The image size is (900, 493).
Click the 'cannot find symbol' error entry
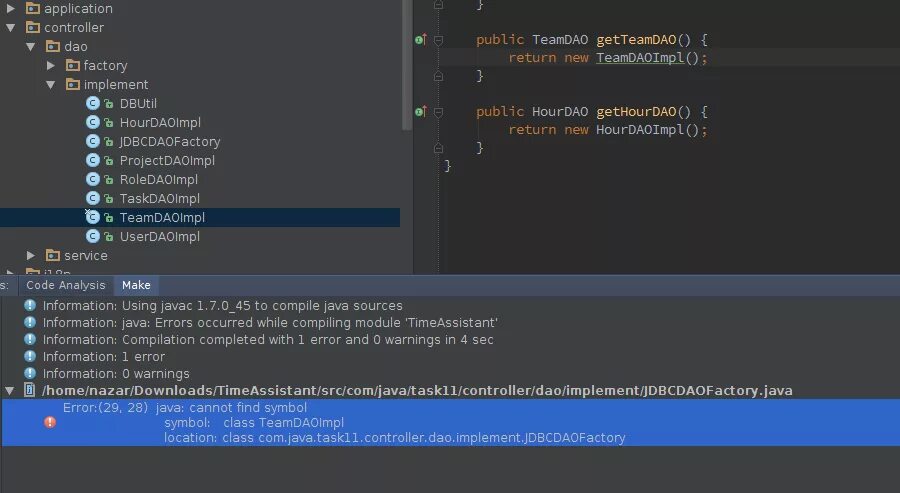click(450, 422)
